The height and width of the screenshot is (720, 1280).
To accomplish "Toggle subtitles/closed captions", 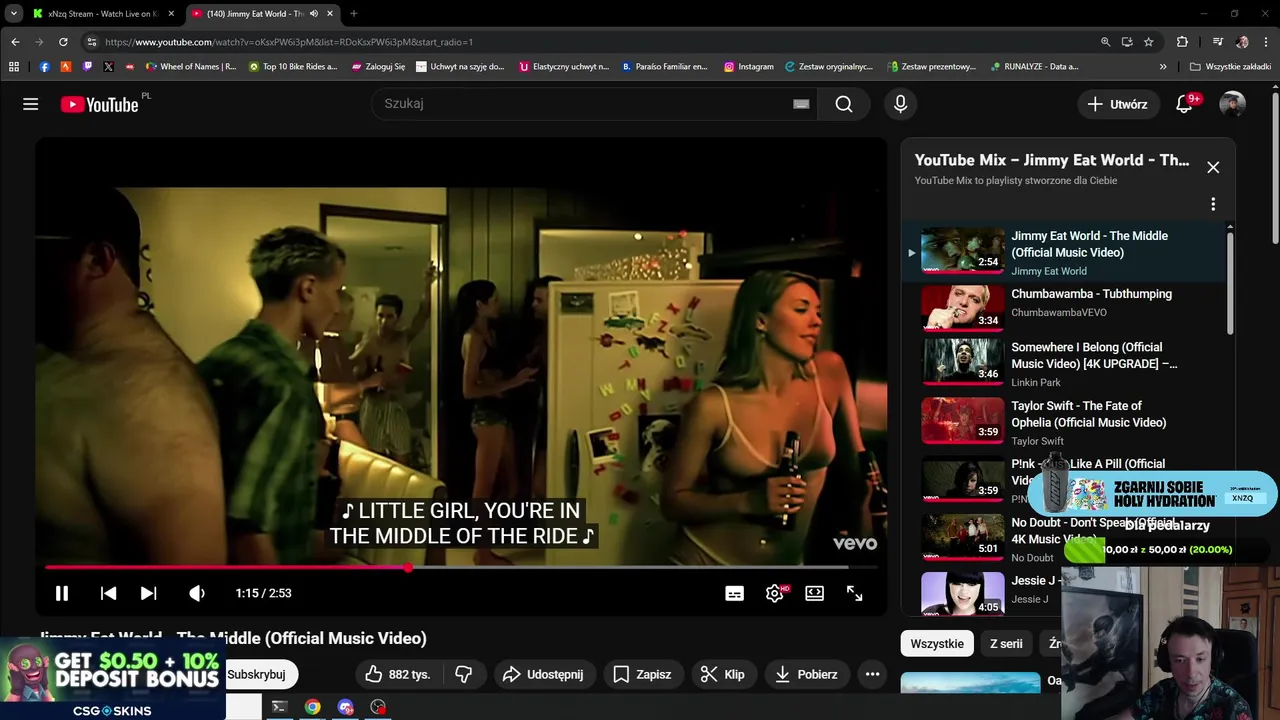I will (734, 593).
